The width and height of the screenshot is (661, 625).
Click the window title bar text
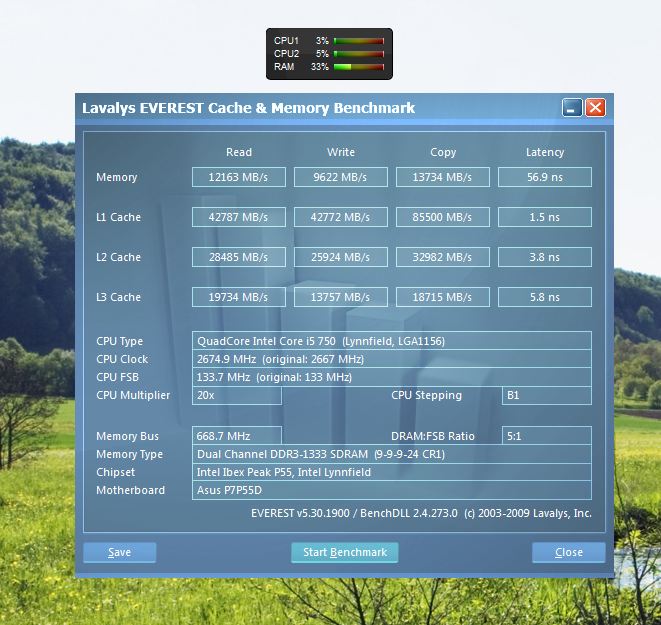(248, 108)
